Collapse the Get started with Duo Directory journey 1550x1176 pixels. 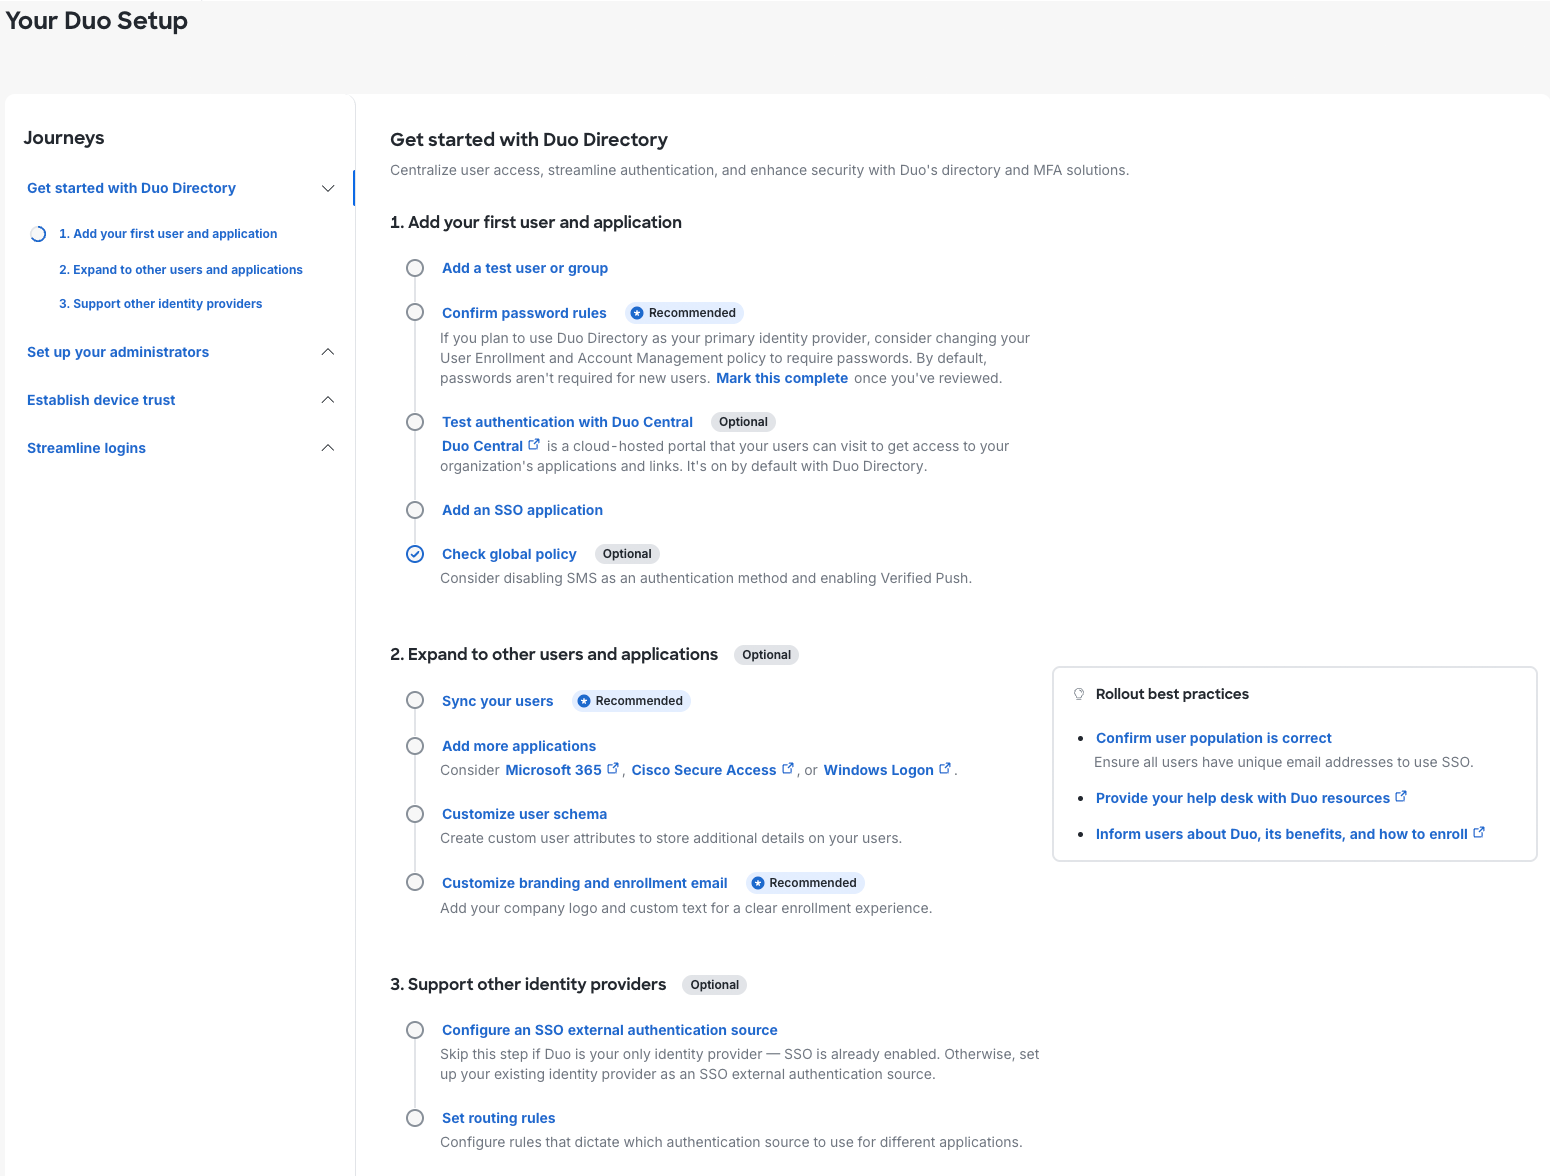pos(327,188)
